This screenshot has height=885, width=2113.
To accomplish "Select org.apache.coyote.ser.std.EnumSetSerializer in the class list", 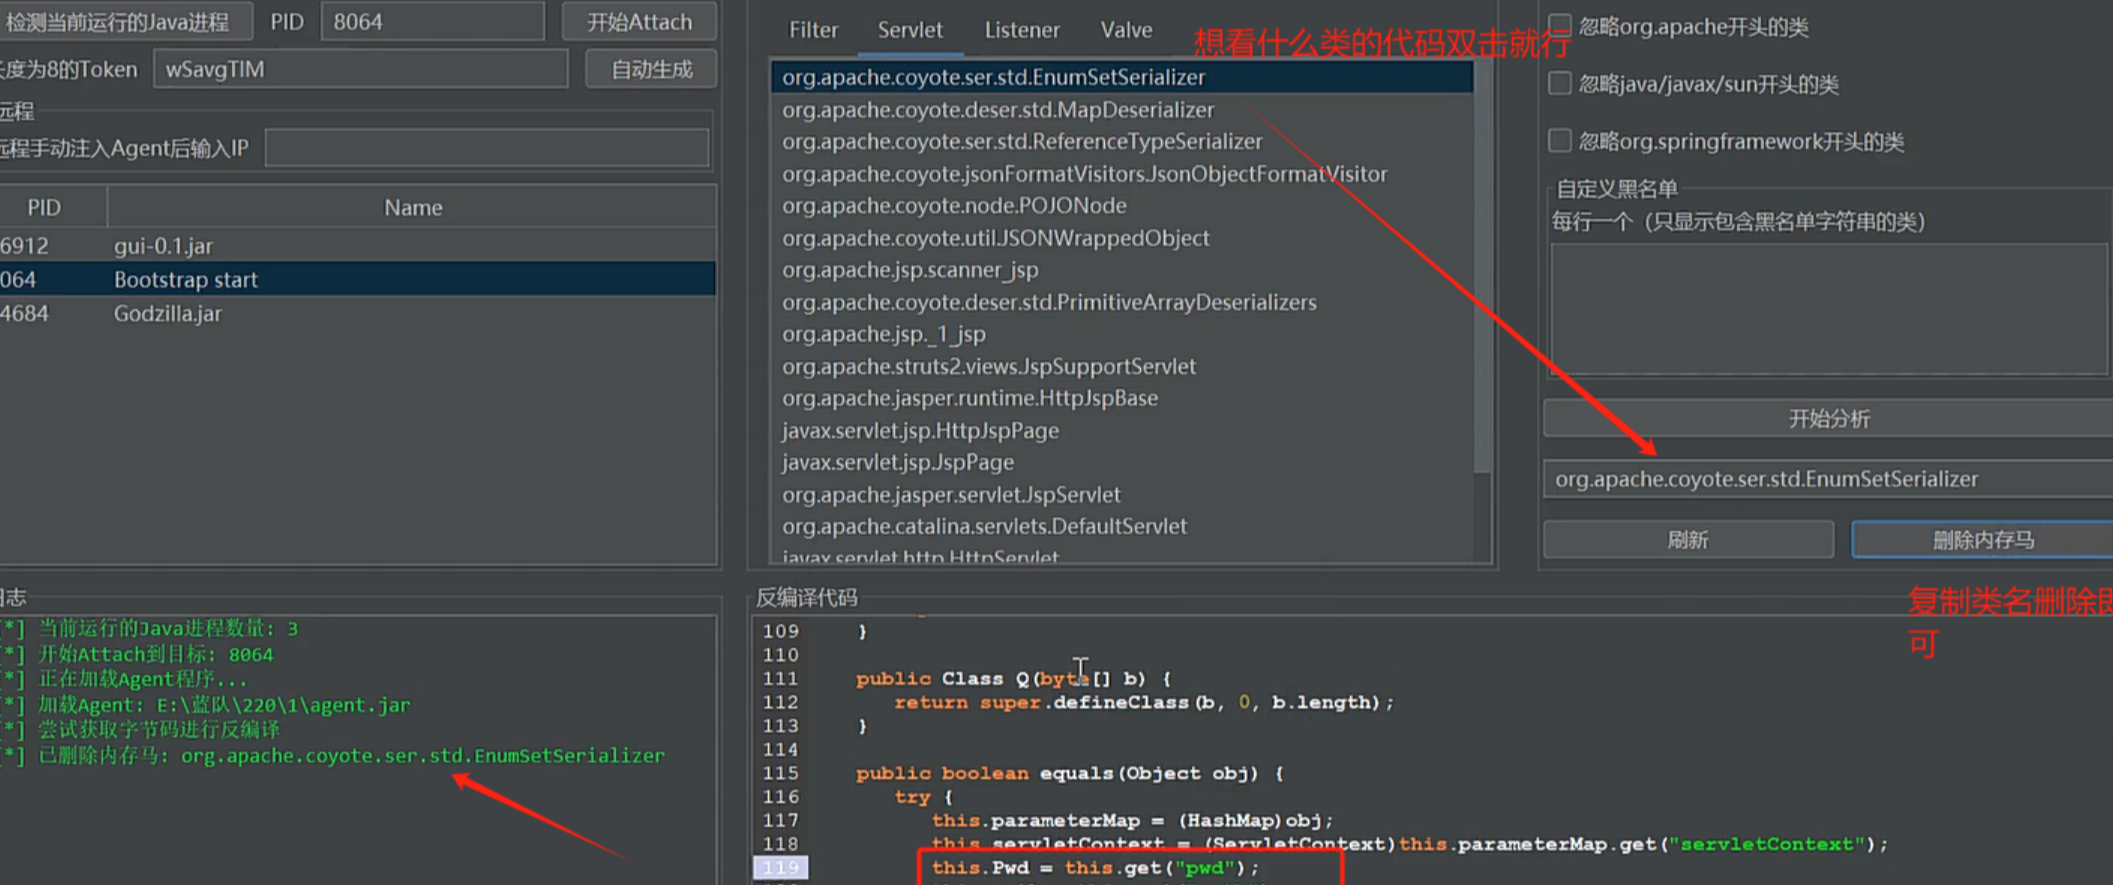I will click(1122, 77).
